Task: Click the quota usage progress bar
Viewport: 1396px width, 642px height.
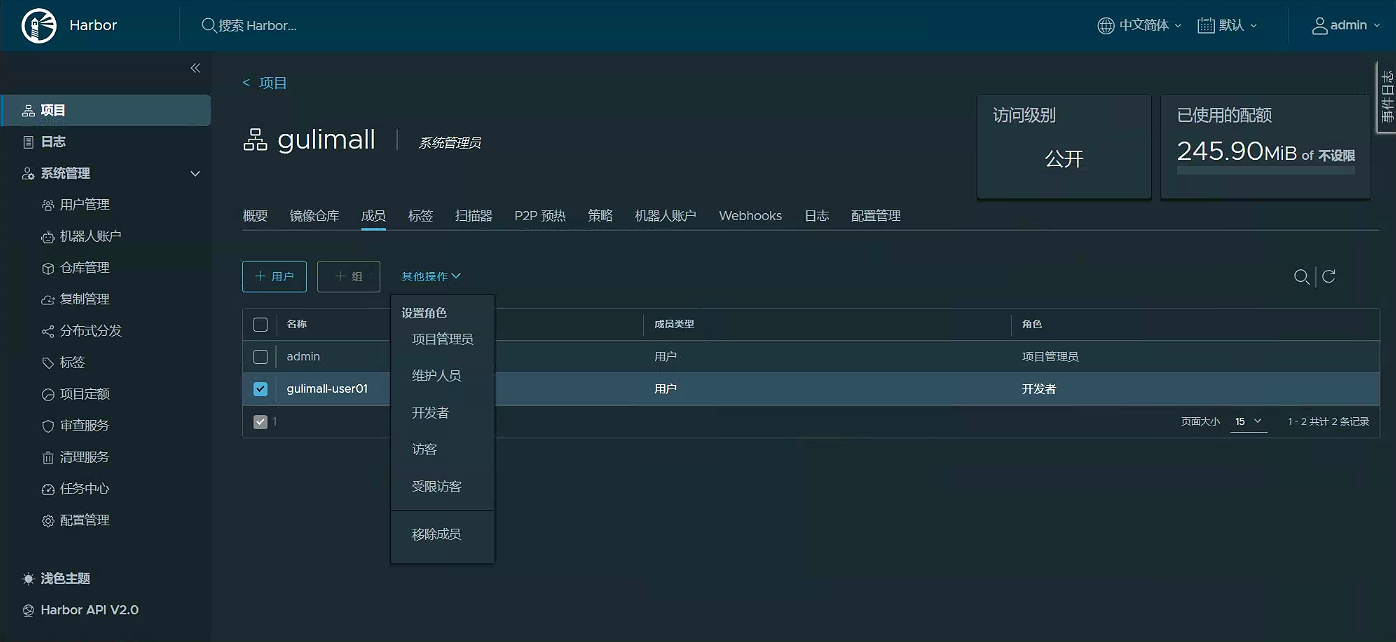Action: click(x=1265, y=171)
